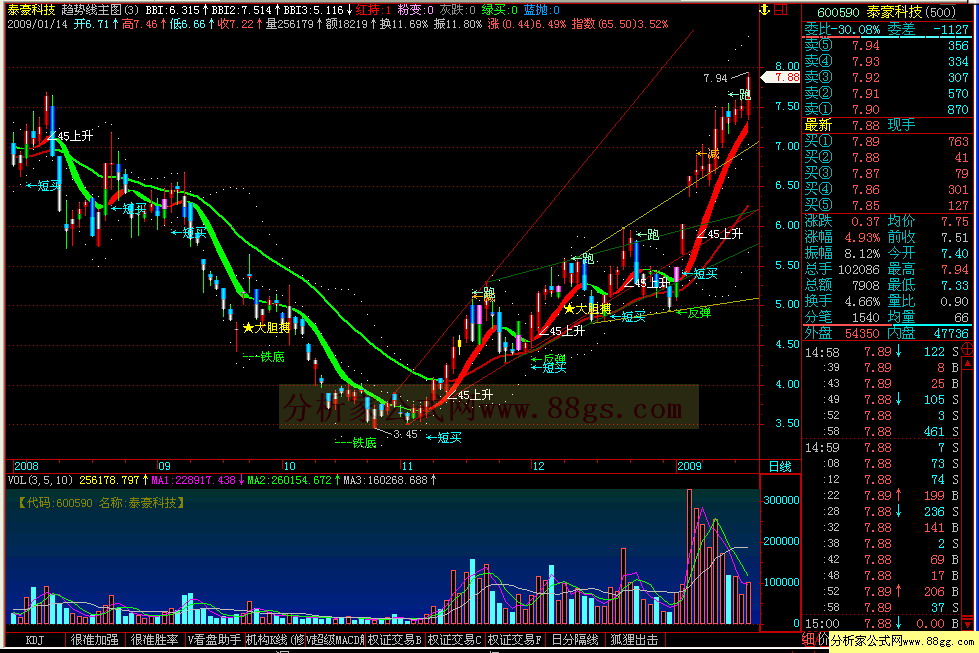Click the 总手 102086 value

click(858, 270)
